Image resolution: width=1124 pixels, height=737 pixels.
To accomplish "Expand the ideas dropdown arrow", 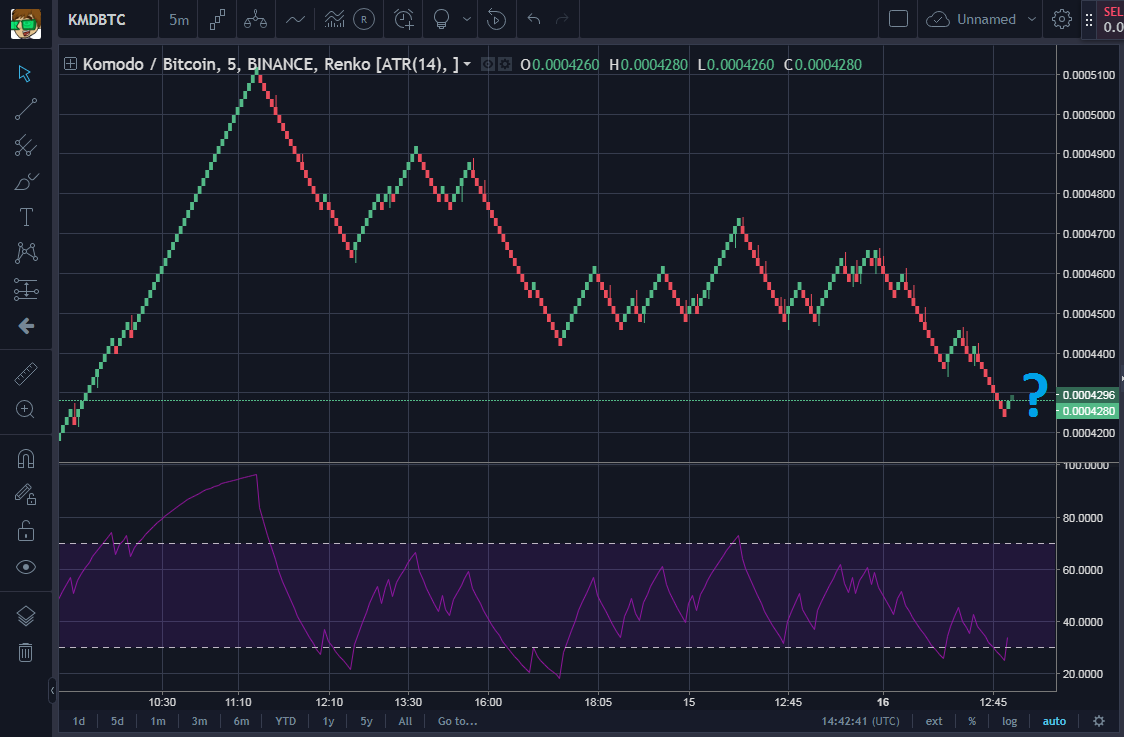I will pos(467,19).
